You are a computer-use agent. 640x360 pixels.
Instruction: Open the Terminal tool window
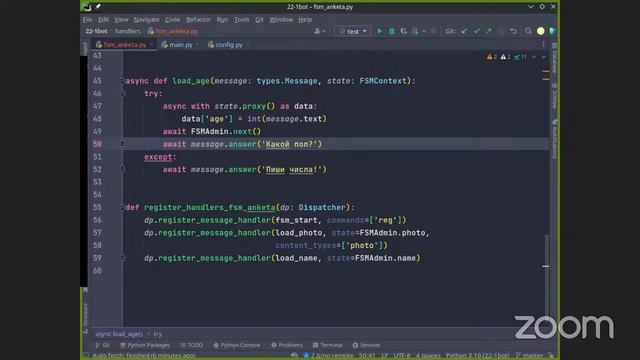[327, 345]
